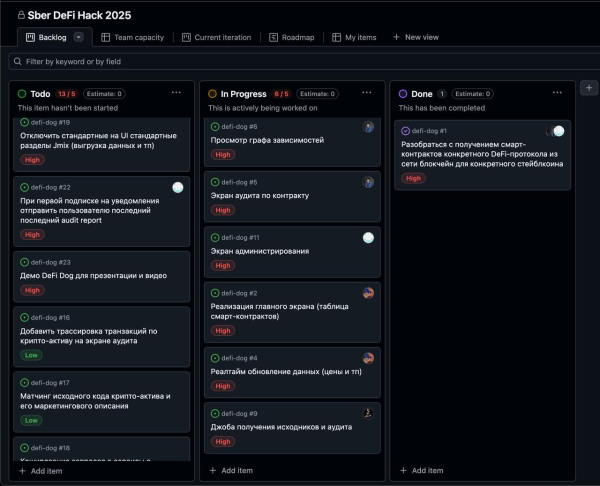This screenshot has height=486, width=600.
Task: Click Low priority label on defi-dog #16
Action: 31,356
